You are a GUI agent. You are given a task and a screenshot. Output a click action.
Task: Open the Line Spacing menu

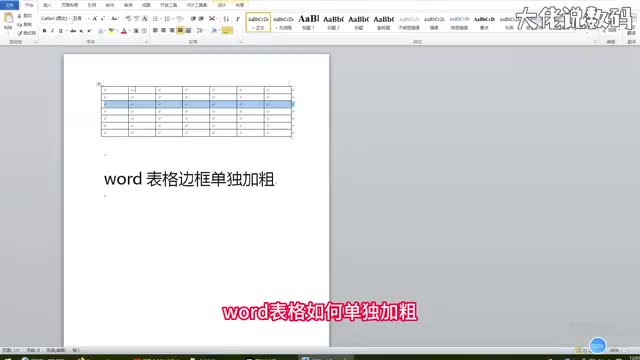click(x=200, y=30)
